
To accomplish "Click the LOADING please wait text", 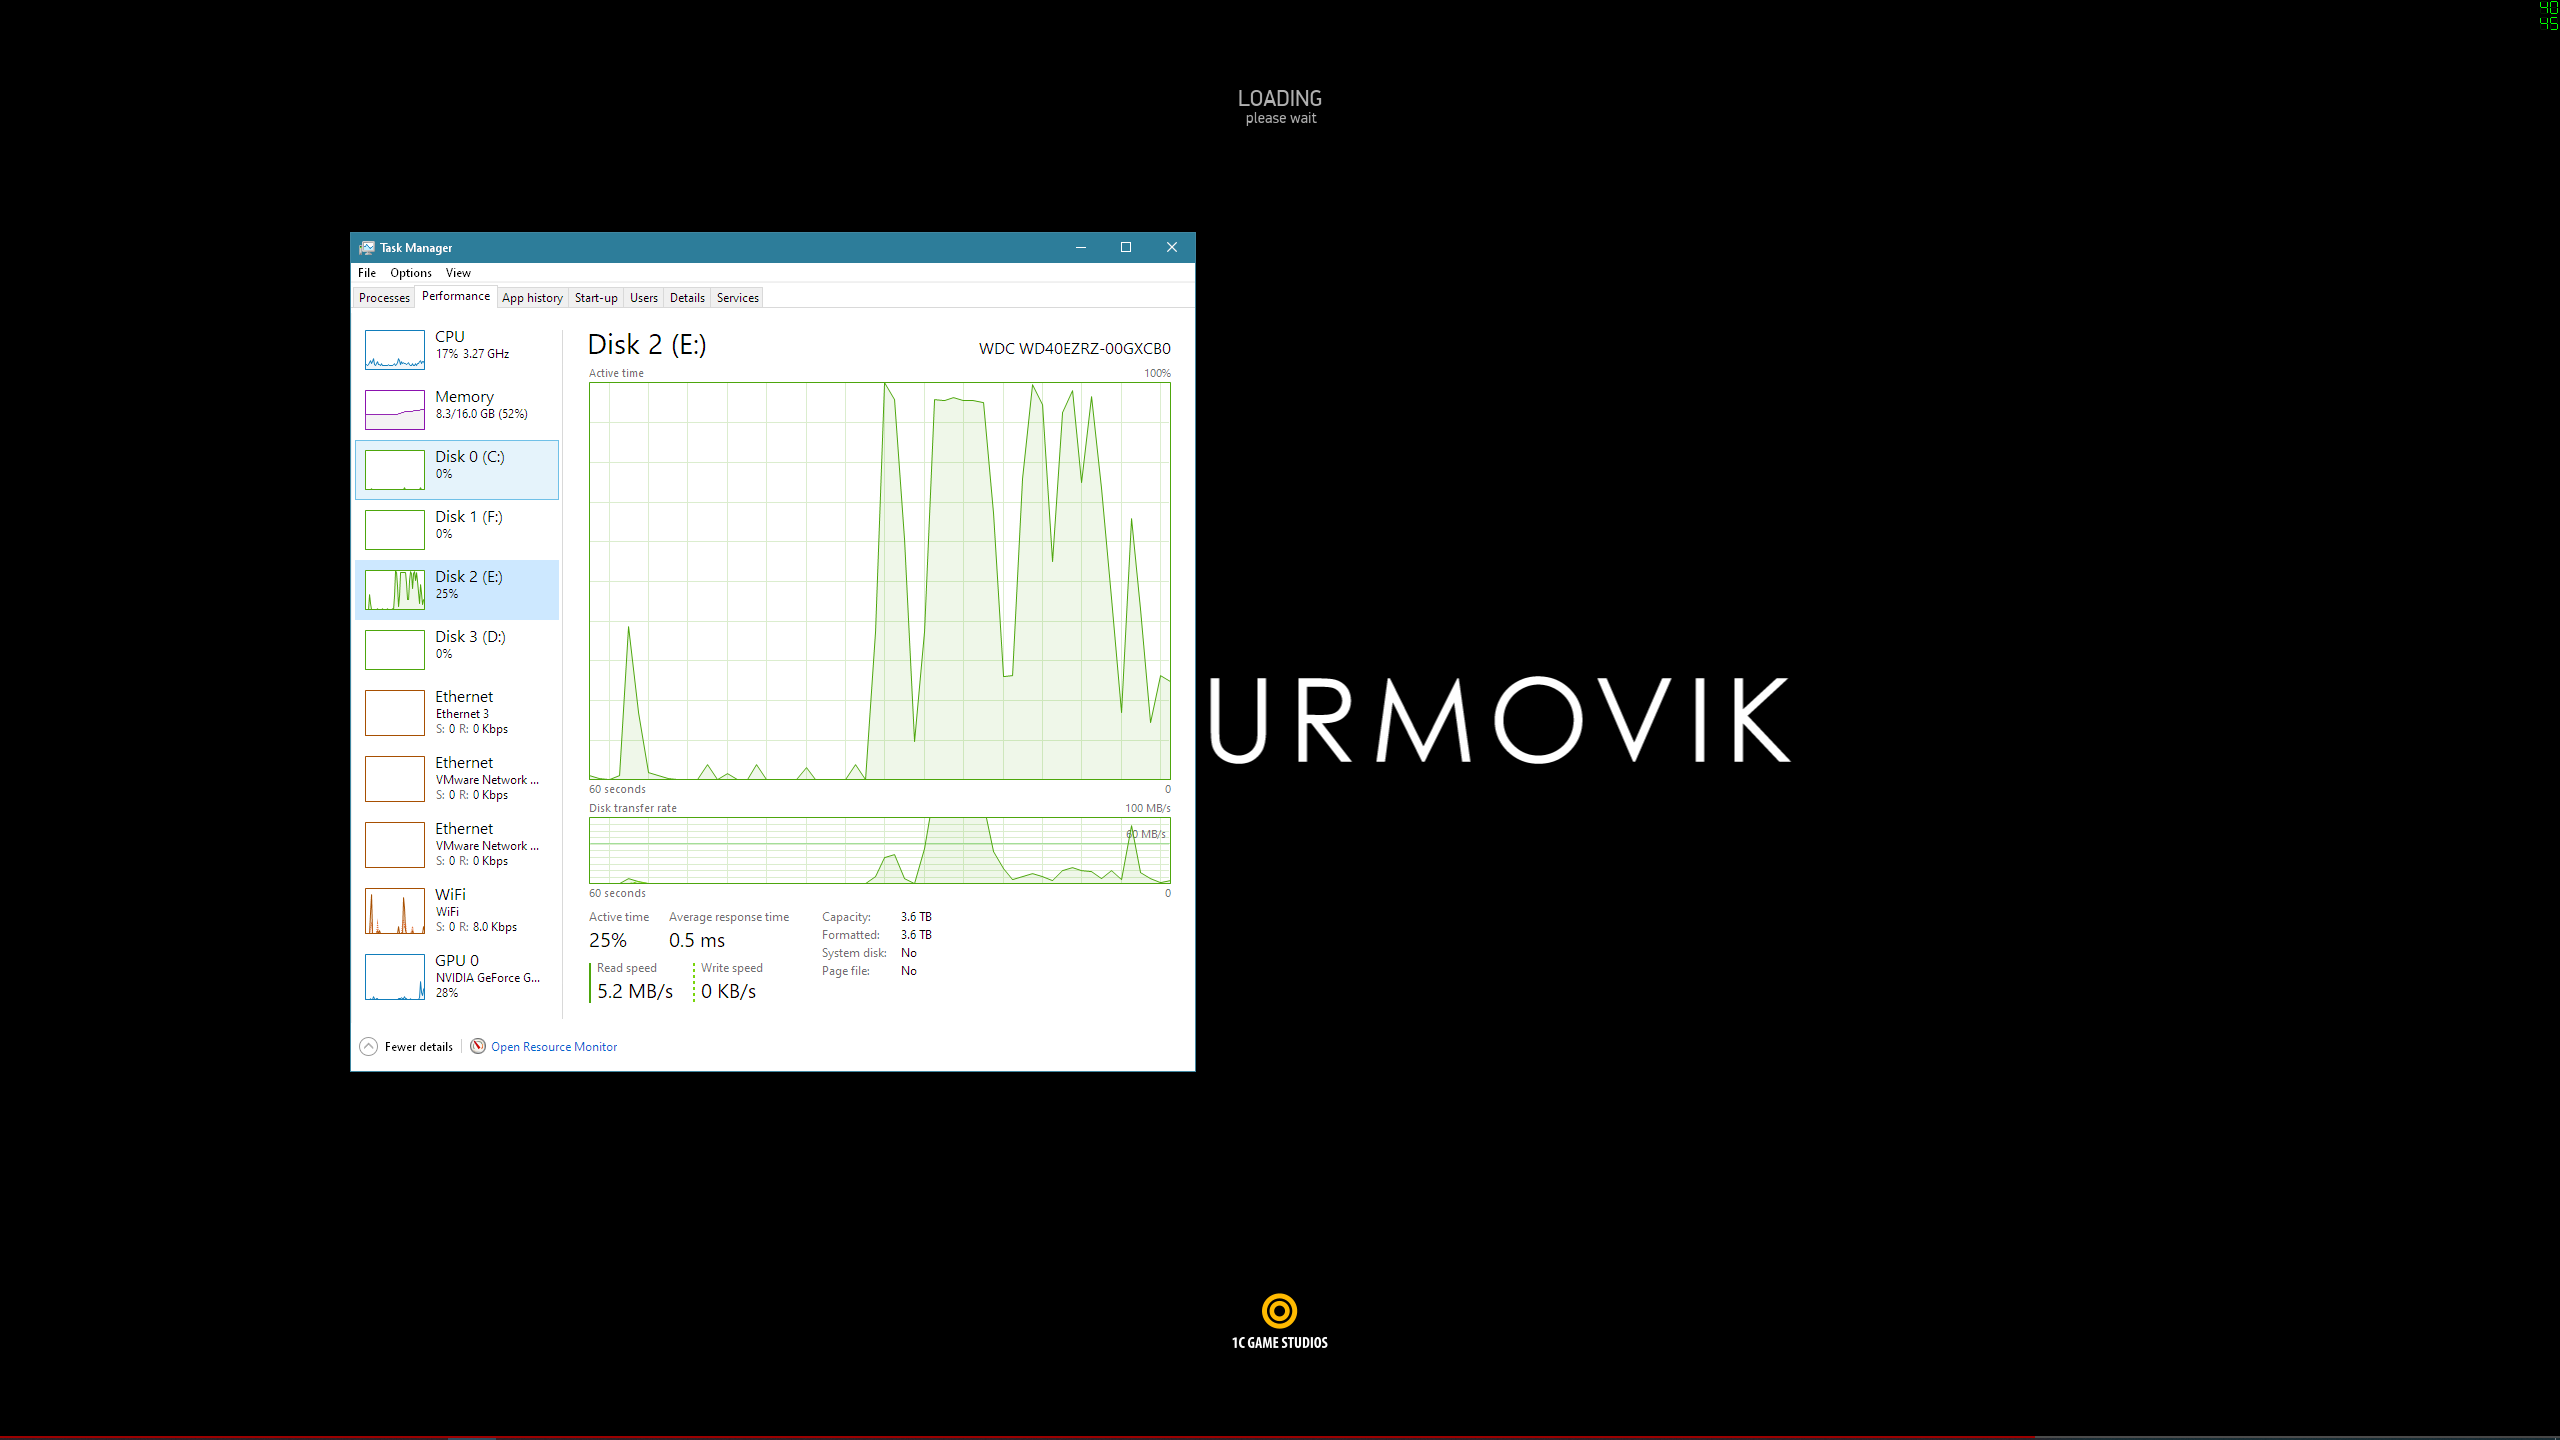I will 1280,106.
